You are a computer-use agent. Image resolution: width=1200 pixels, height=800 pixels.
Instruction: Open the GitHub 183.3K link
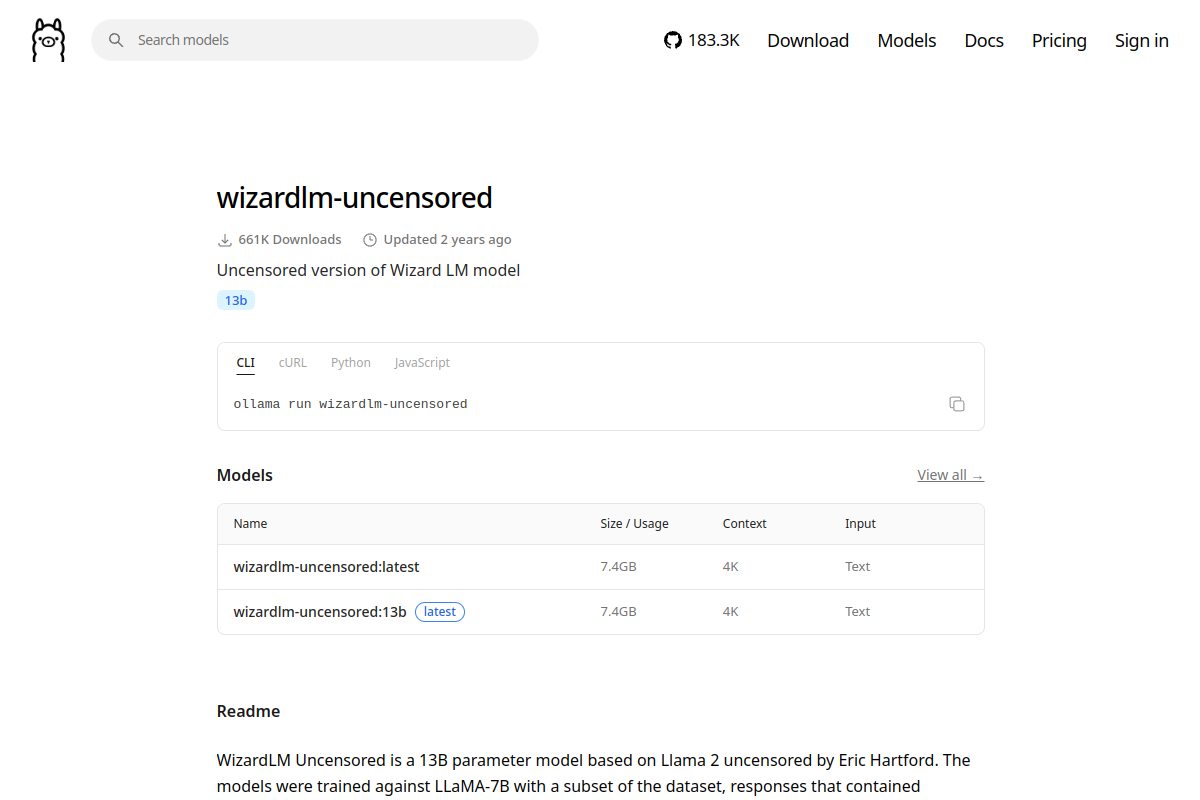(x=702, y=40)
